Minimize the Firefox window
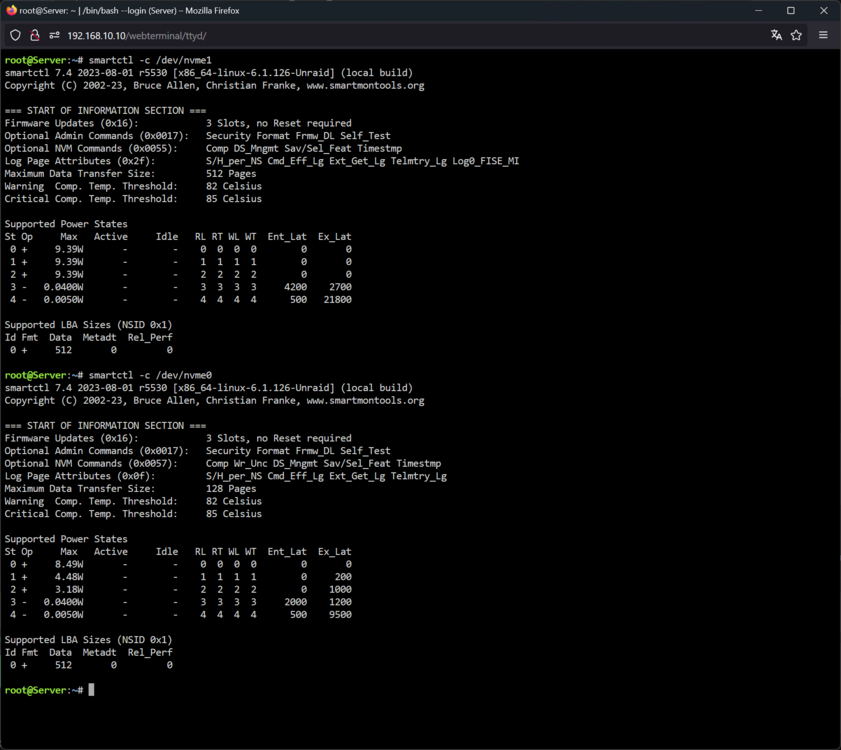Screen dimensions: 841x750 click(758, 11)
